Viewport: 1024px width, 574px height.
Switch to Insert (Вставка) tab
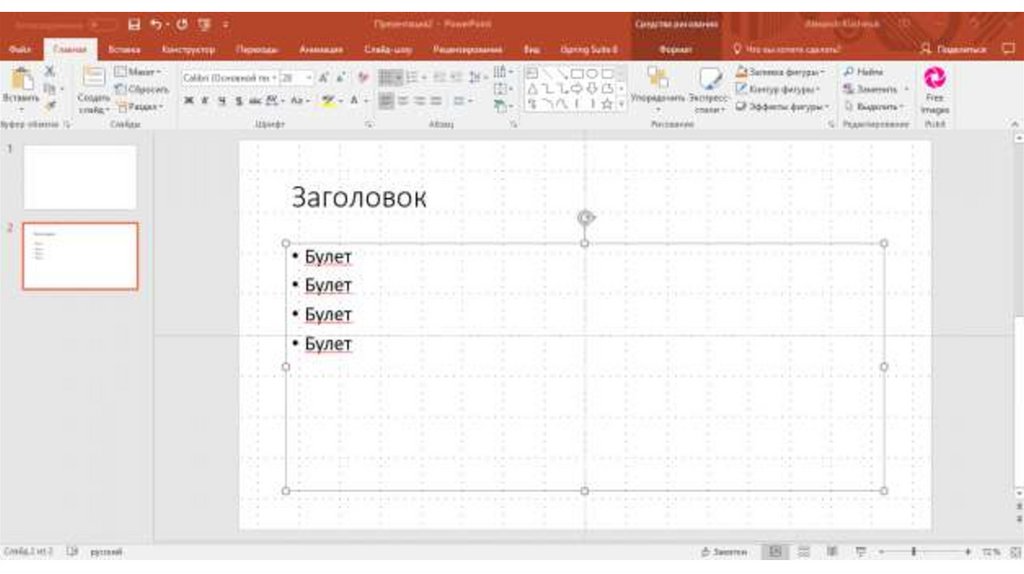point(124,49)
